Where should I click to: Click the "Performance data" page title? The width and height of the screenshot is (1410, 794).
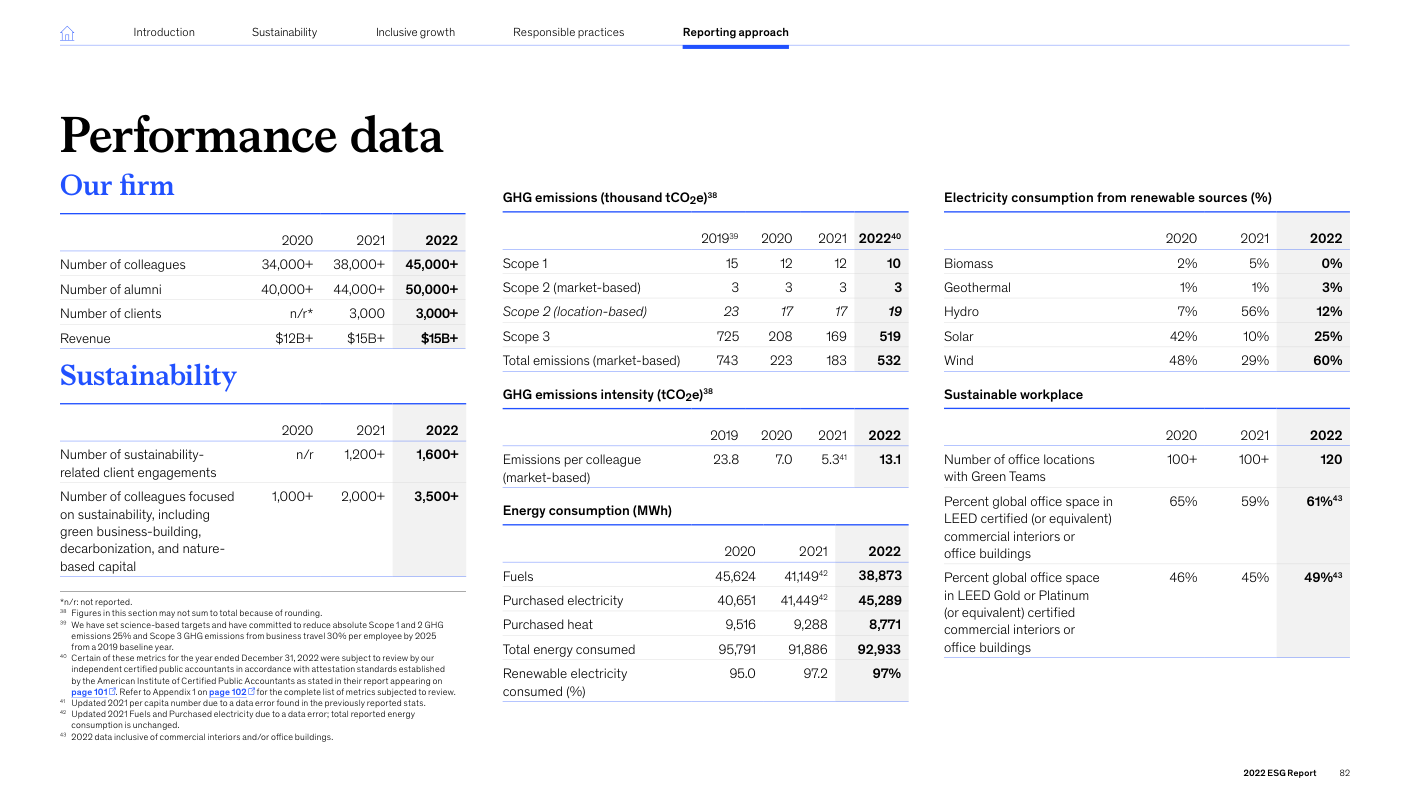tap(251, 136)
